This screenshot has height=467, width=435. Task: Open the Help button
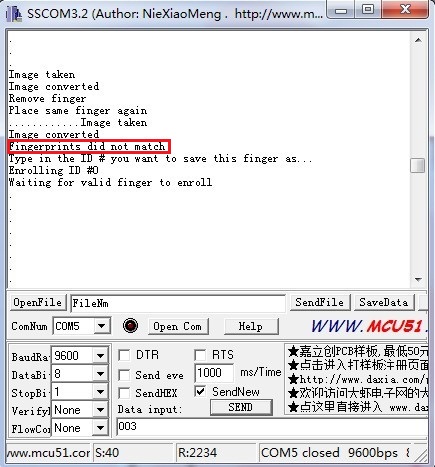point(251,326)
